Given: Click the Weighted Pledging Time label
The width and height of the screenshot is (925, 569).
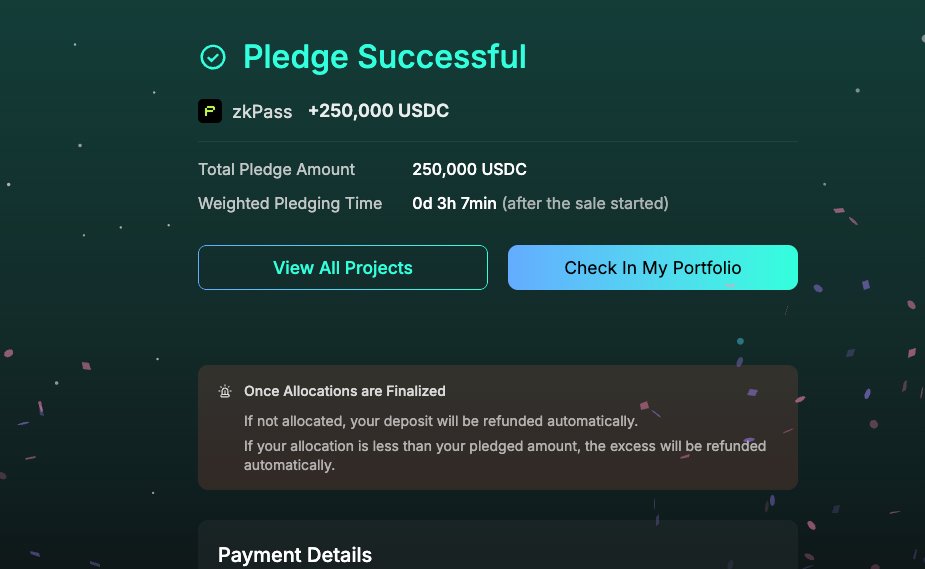Looking at the screenshot, I should pos(290,204).
